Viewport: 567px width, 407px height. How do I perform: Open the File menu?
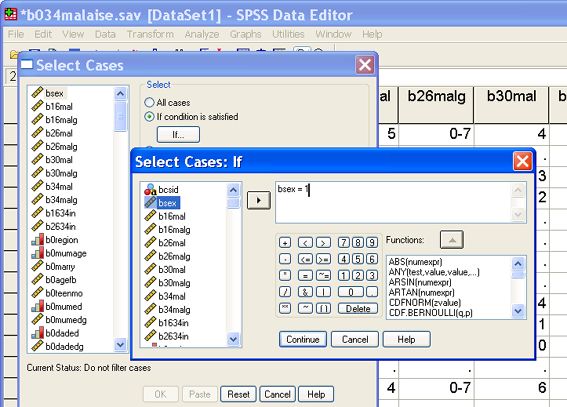16,34
